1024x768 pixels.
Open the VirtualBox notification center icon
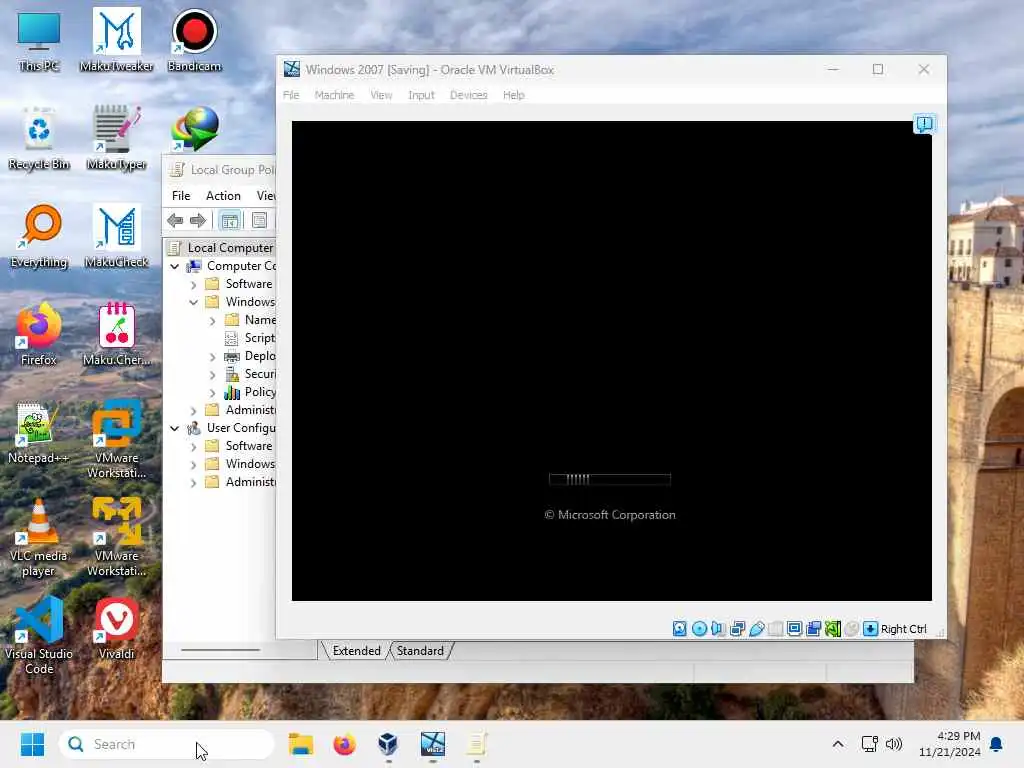924,123
